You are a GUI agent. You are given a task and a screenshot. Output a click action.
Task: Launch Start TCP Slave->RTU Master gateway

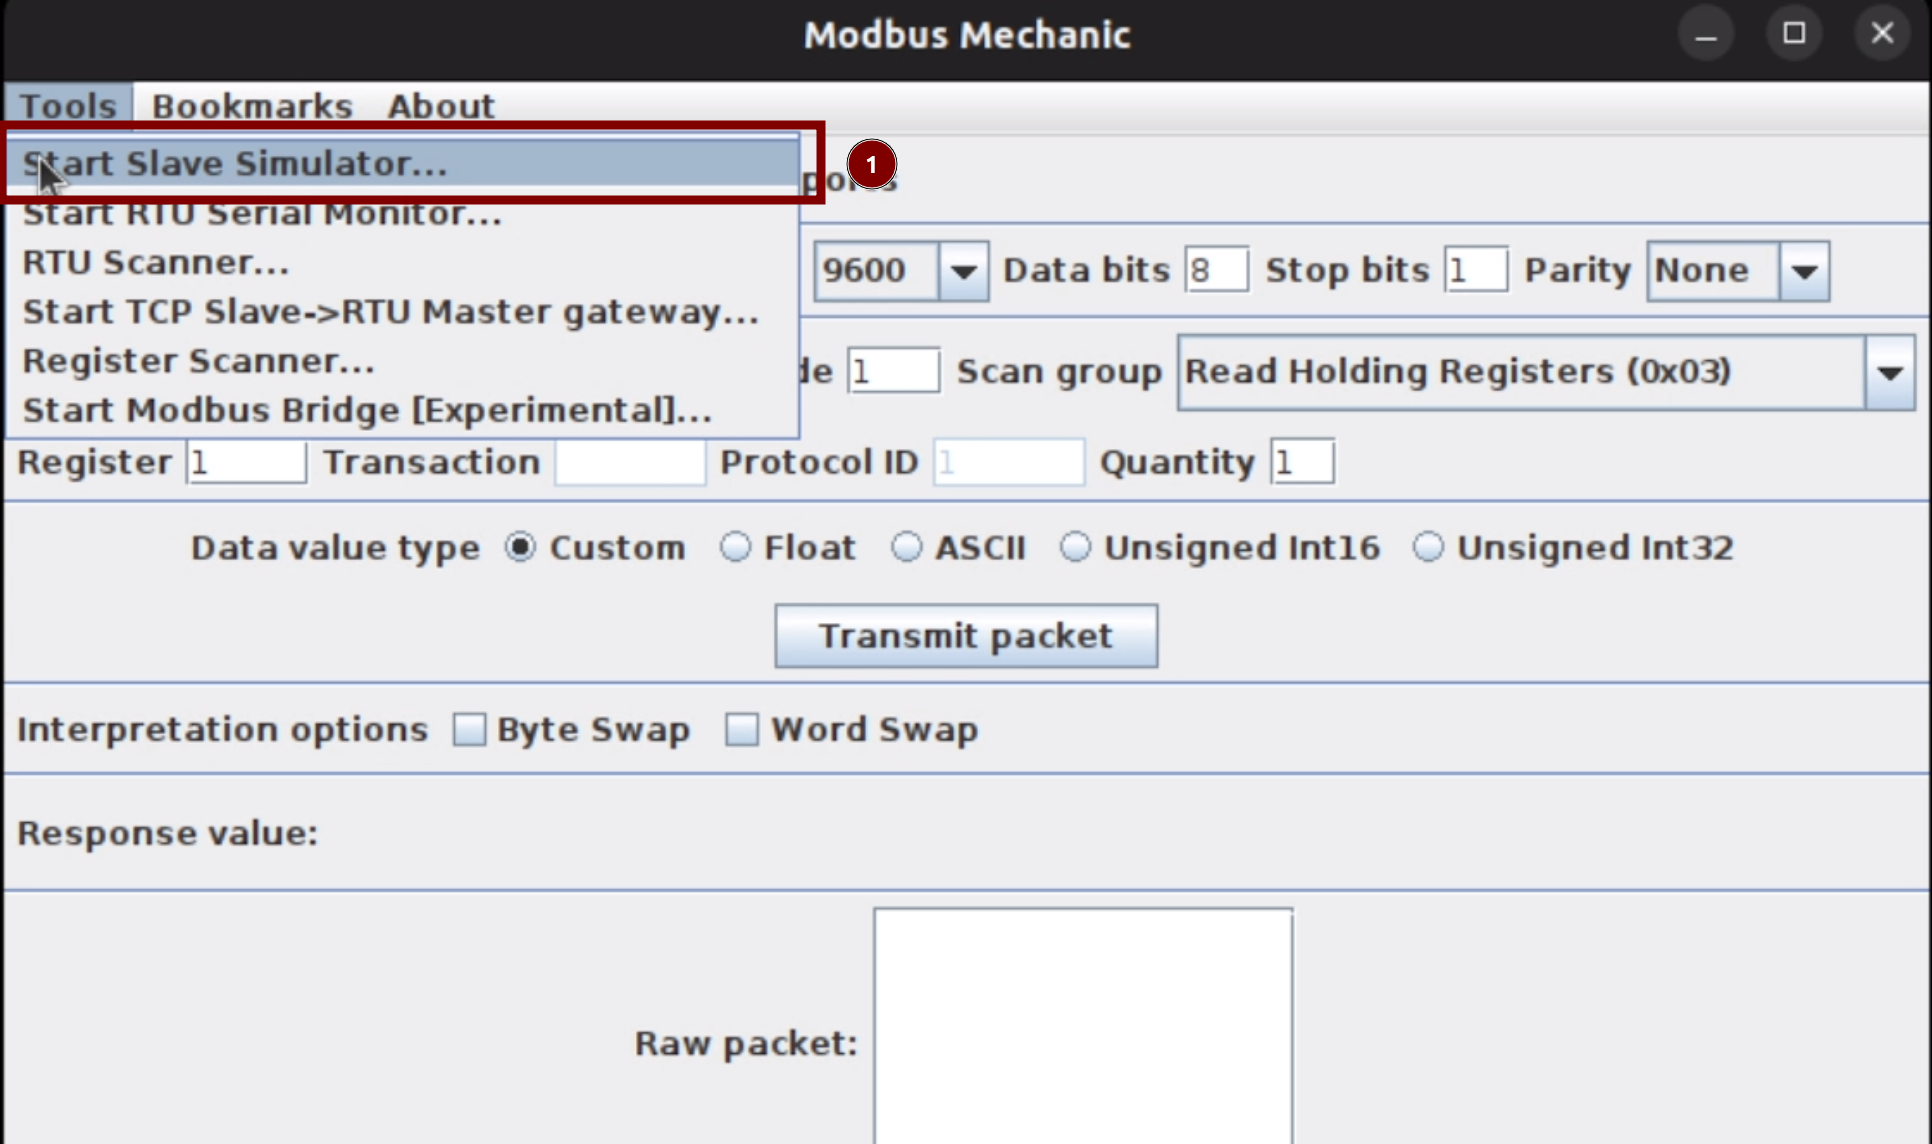click(x=403, y=311)
